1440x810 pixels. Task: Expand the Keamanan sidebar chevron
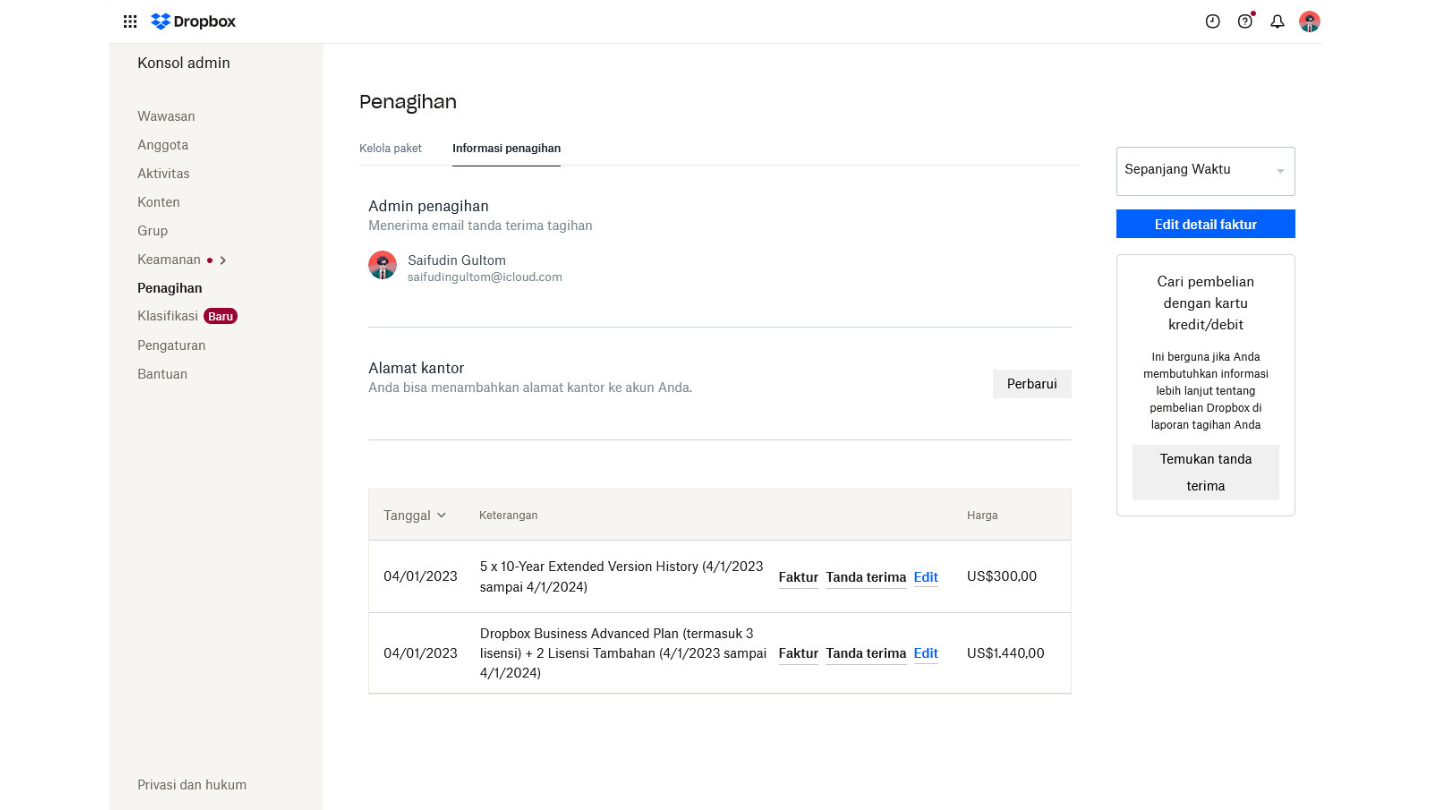(x=223, y=260)
